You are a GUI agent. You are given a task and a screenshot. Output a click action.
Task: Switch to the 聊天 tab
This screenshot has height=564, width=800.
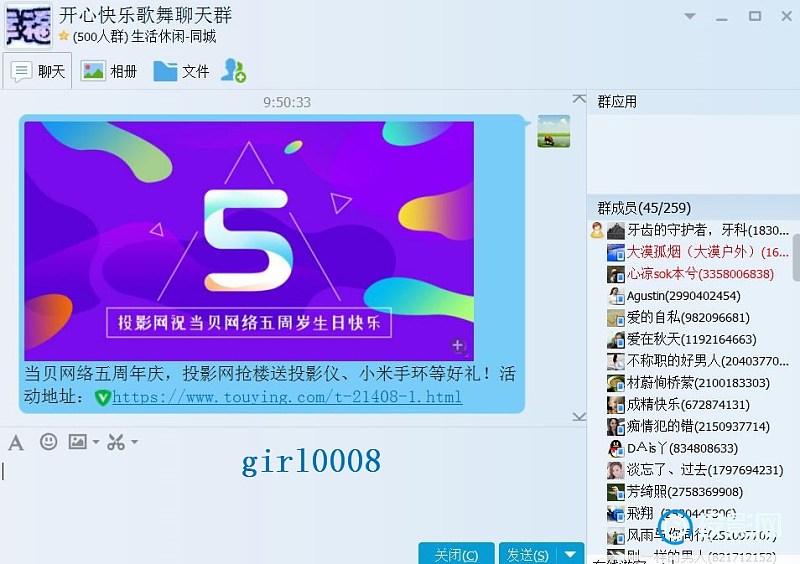[38, 71]
